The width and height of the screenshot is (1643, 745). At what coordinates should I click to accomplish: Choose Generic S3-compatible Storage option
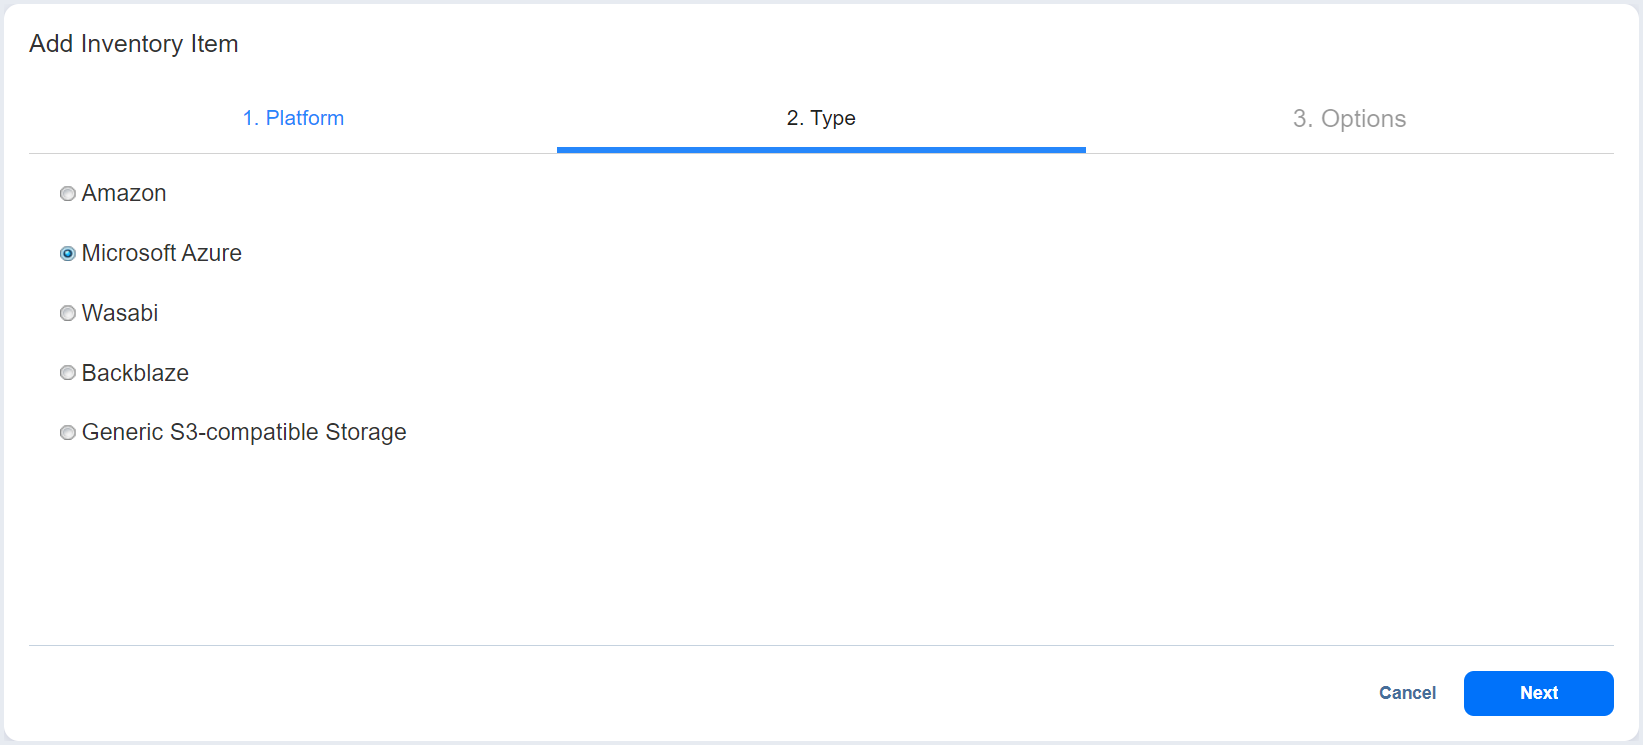pyautogui.click(x=67, y=432)
